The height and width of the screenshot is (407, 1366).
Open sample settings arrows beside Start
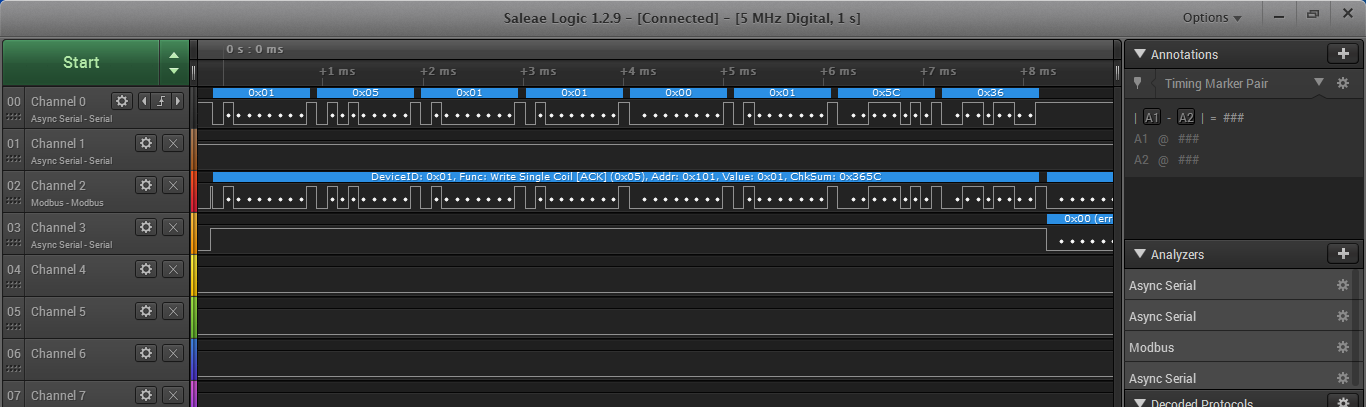[174, 62]
